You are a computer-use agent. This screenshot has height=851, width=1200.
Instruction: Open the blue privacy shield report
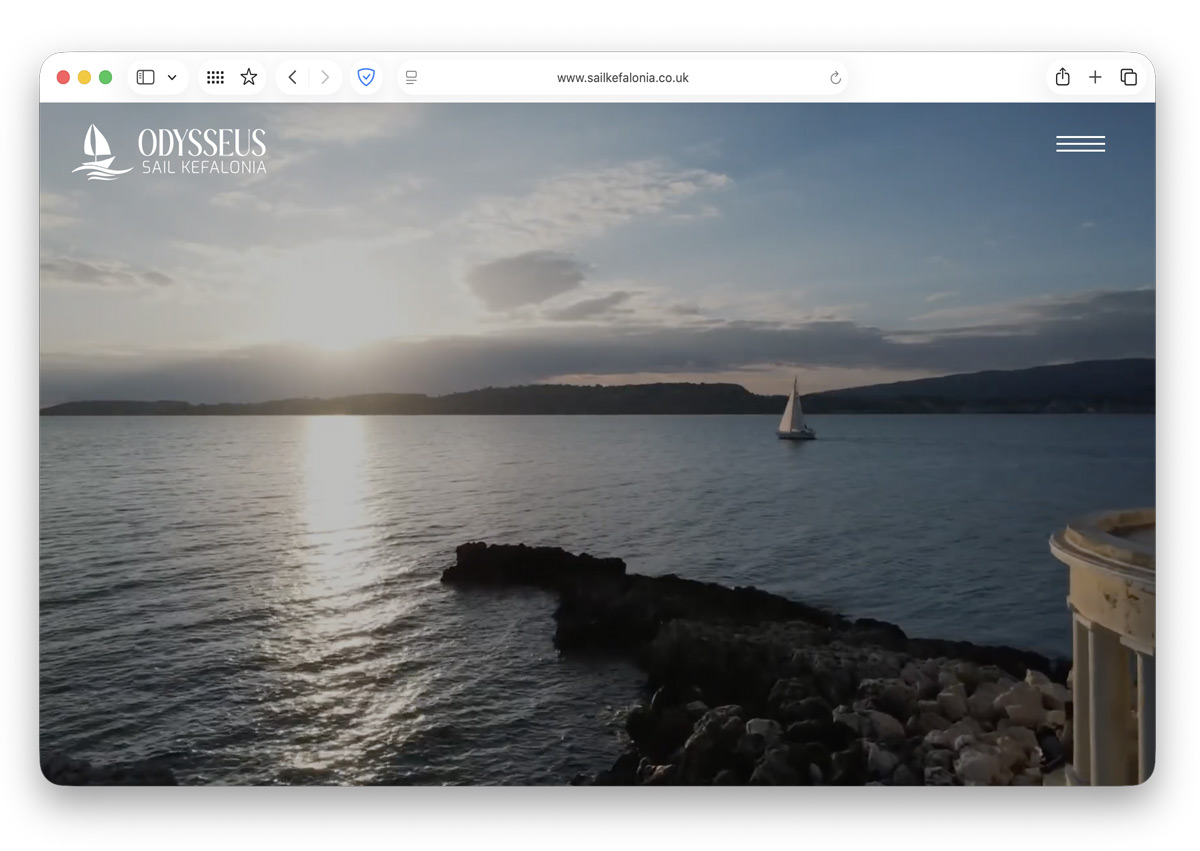(366, 77)
